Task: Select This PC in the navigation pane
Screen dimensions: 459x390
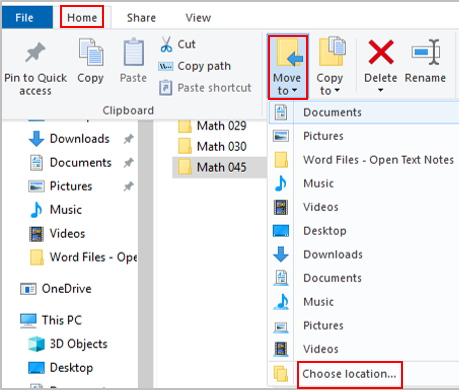Action: (51, 320)
